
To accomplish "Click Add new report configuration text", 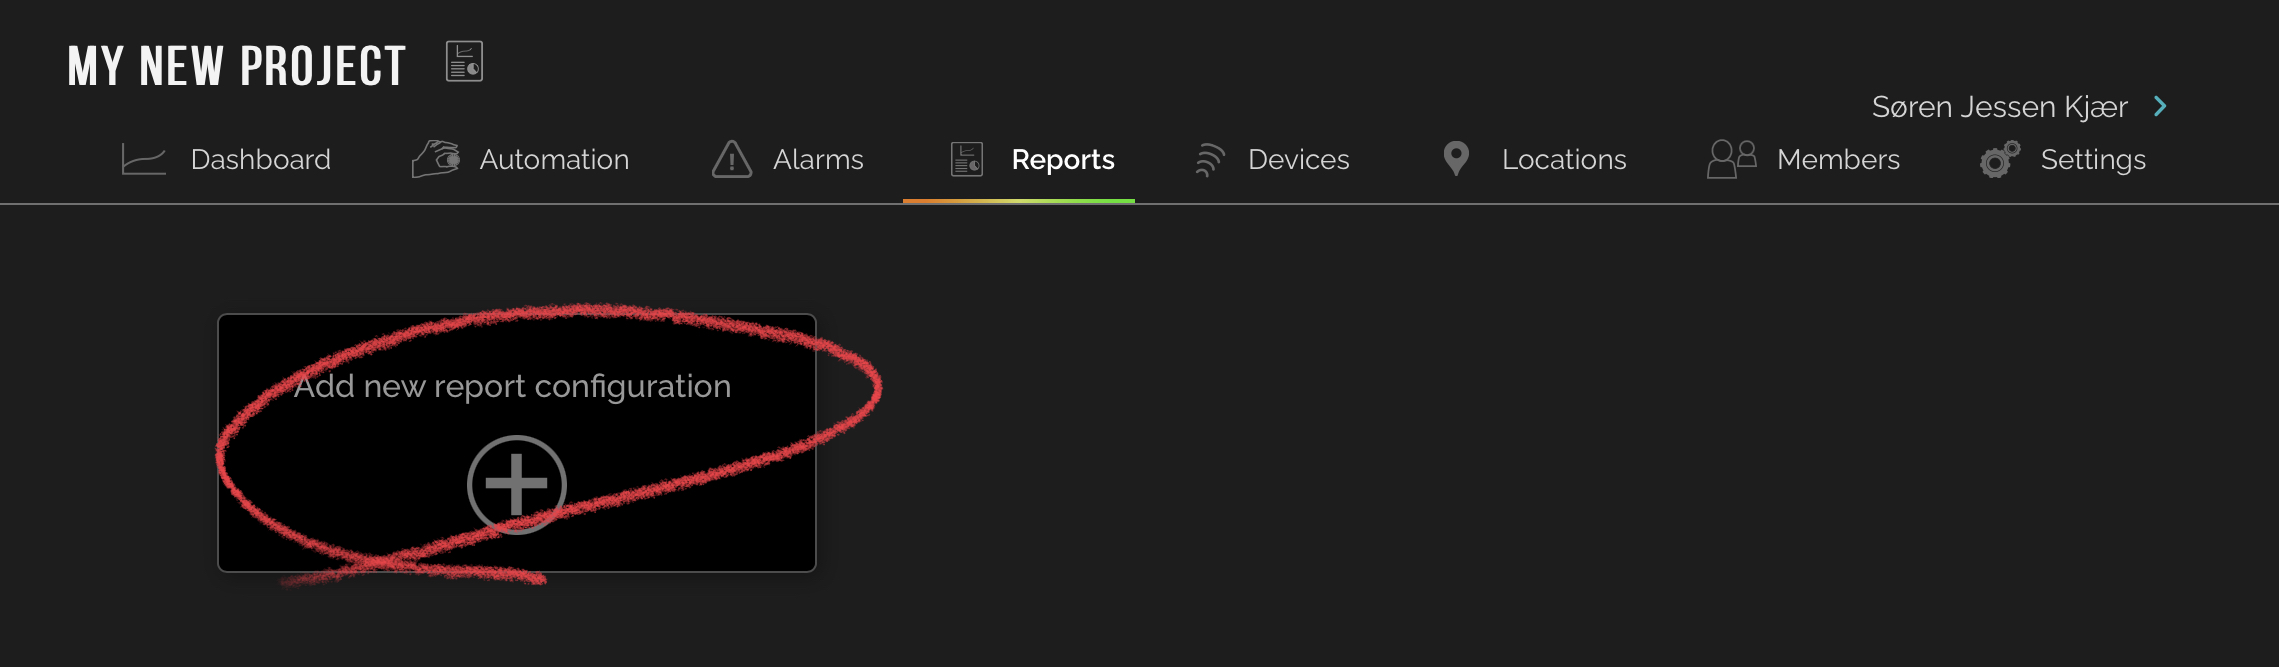I will pyautogui.click(x=513, y=386).
